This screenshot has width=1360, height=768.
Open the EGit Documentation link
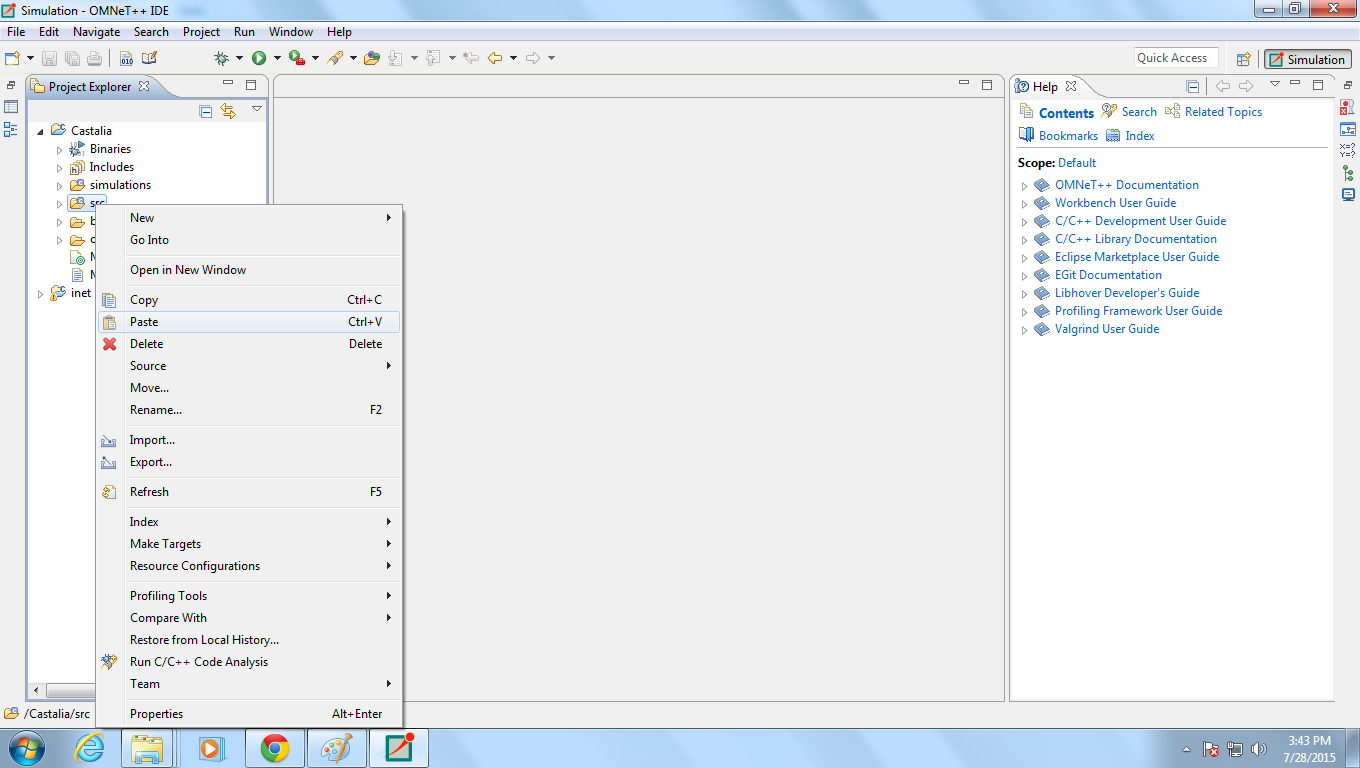1108,275
